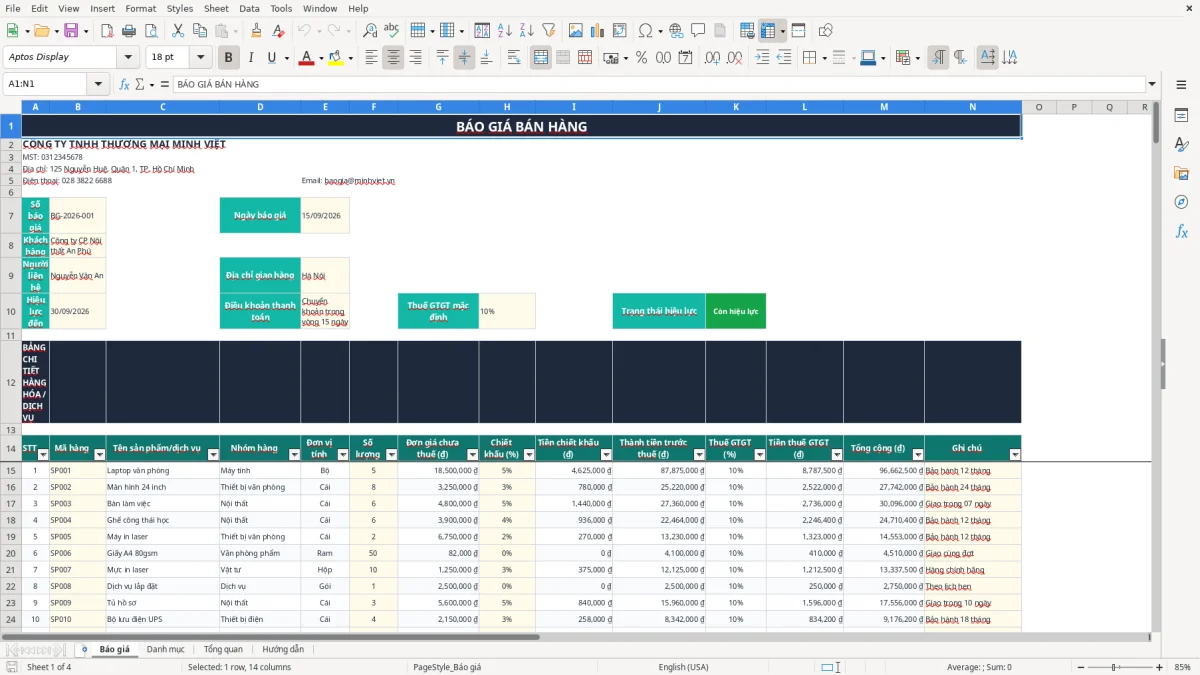Click the Add Decimal Place icon
1200x675 pixels.
(x=711, y=57)
